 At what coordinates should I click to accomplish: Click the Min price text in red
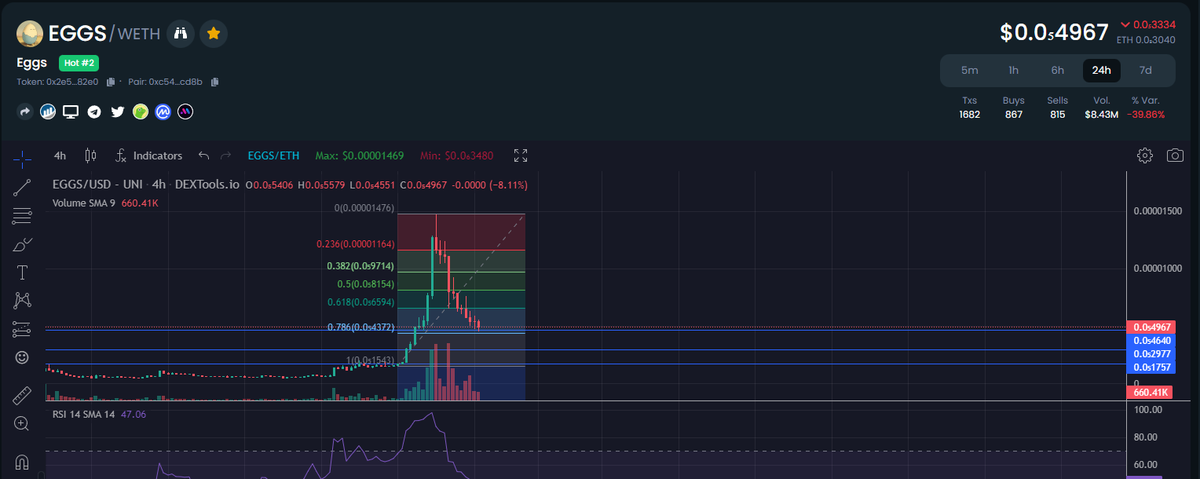458,156
